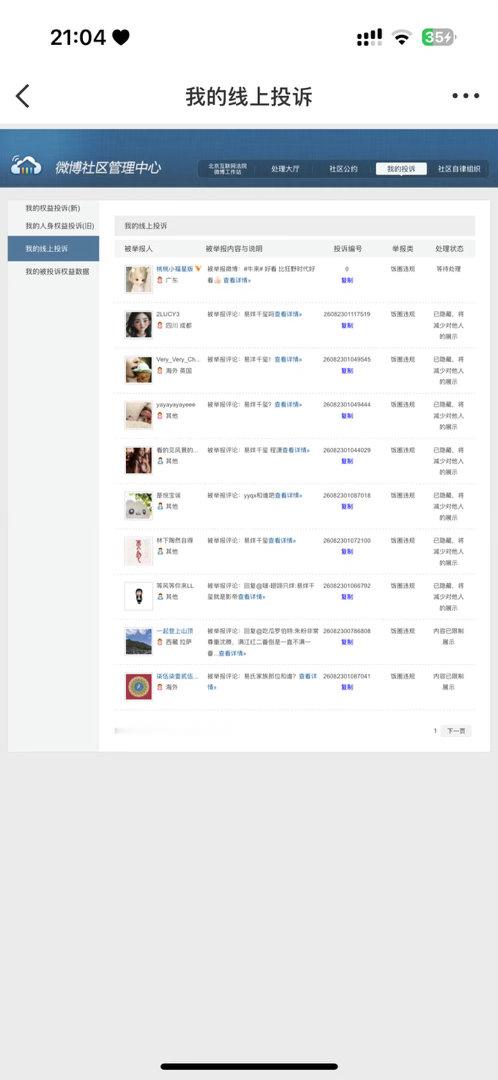The image size is (498, 1080).
Task: Copy complaint number 26082301117519
Action: click(346, 325)
